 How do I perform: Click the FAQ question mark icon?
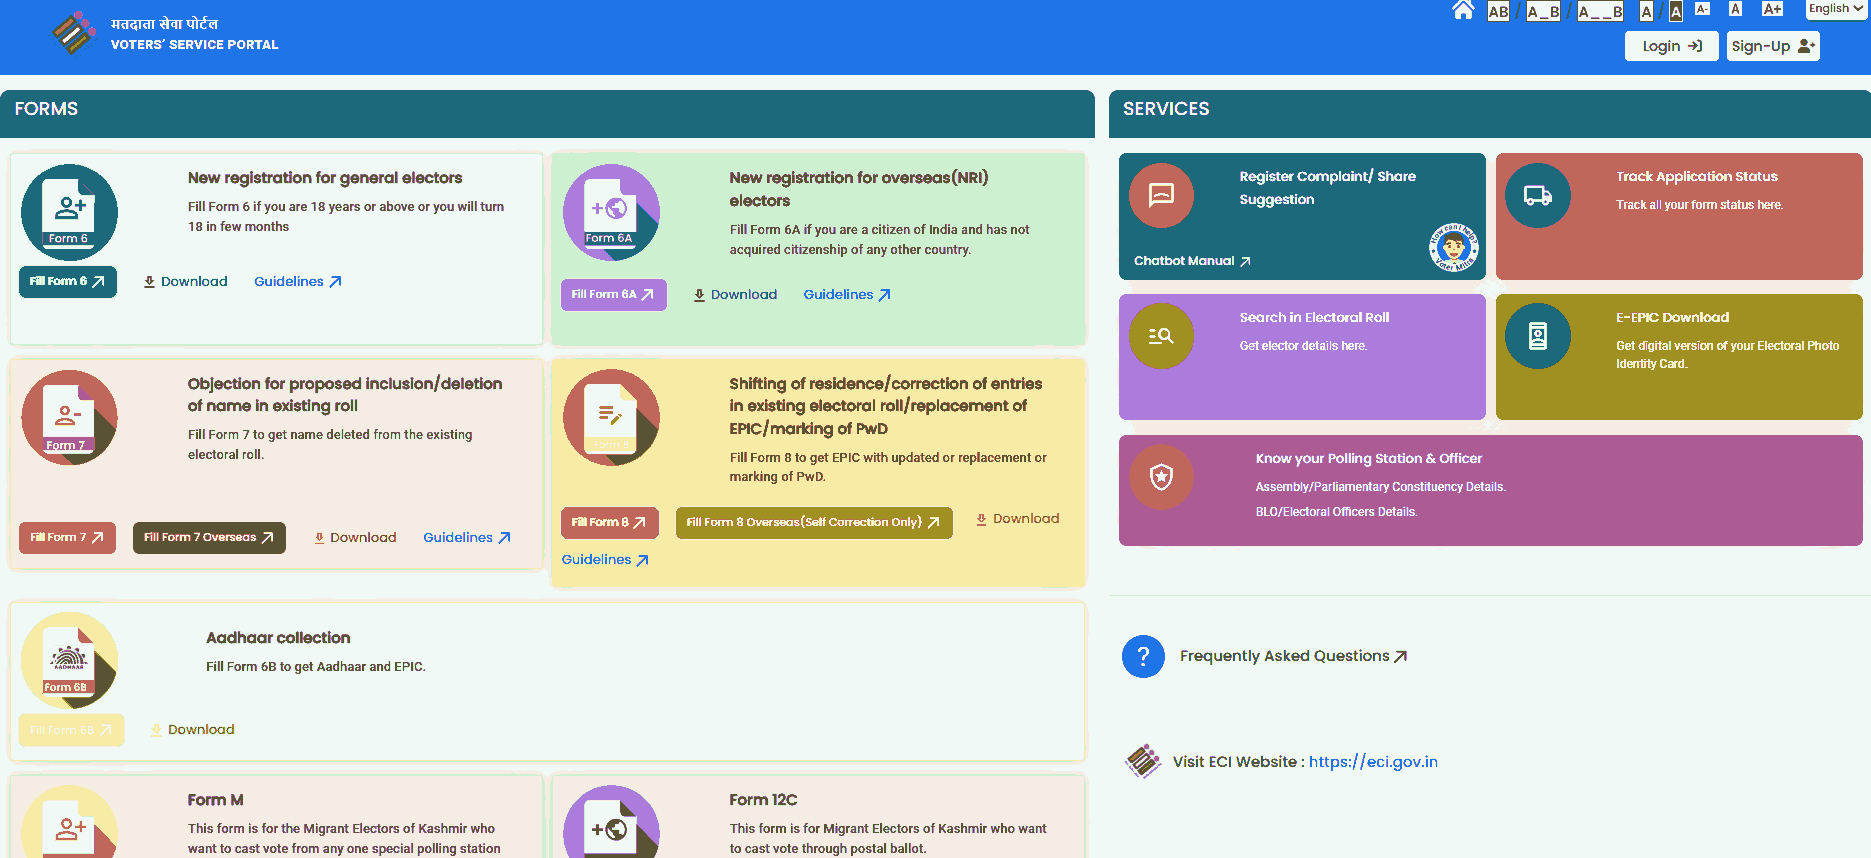click(1143, 657)
